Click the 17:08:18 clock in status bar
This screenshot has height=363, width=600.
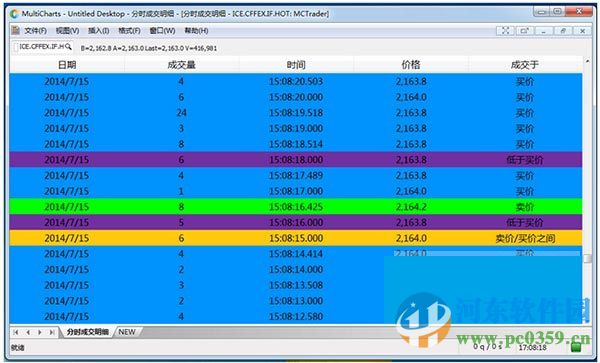[532, 348]
